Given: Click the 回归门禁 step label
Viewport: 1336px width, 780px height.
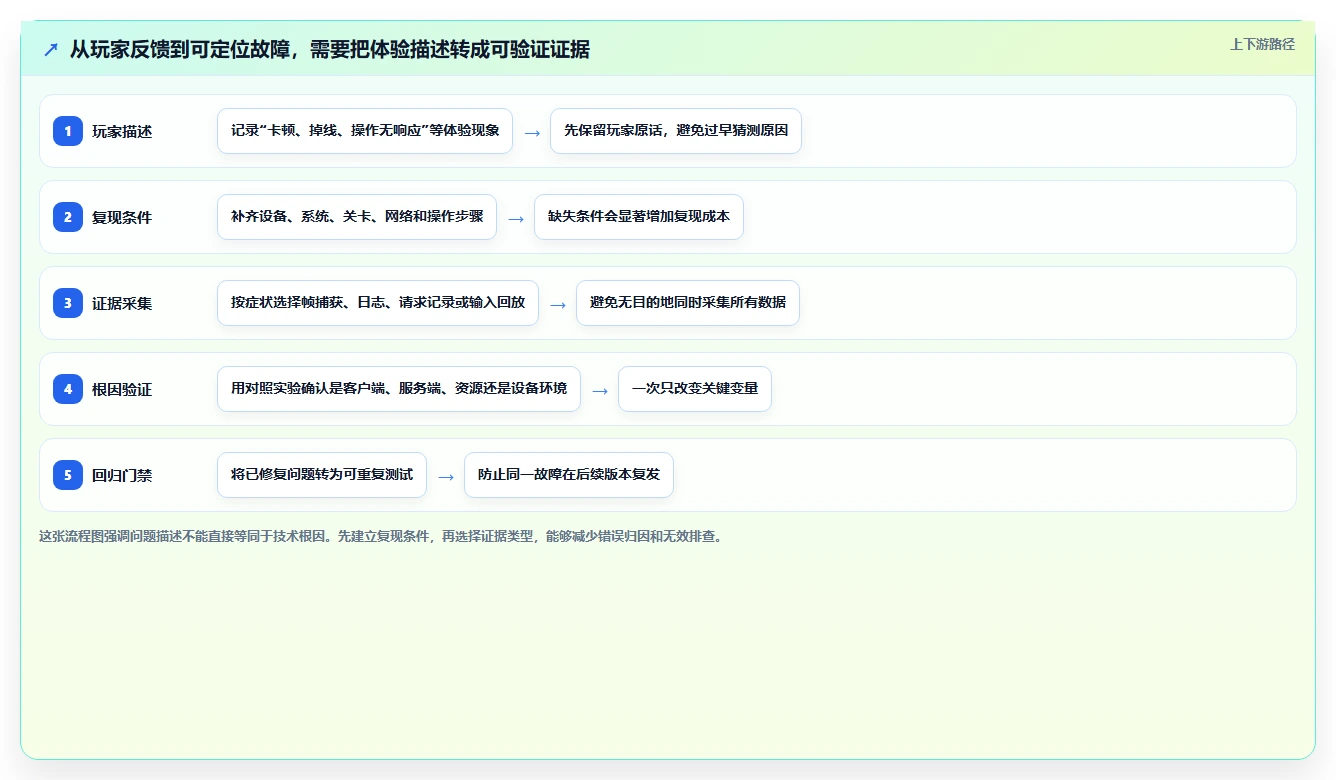Looking at the screenshot, I should tap(122, 475).
